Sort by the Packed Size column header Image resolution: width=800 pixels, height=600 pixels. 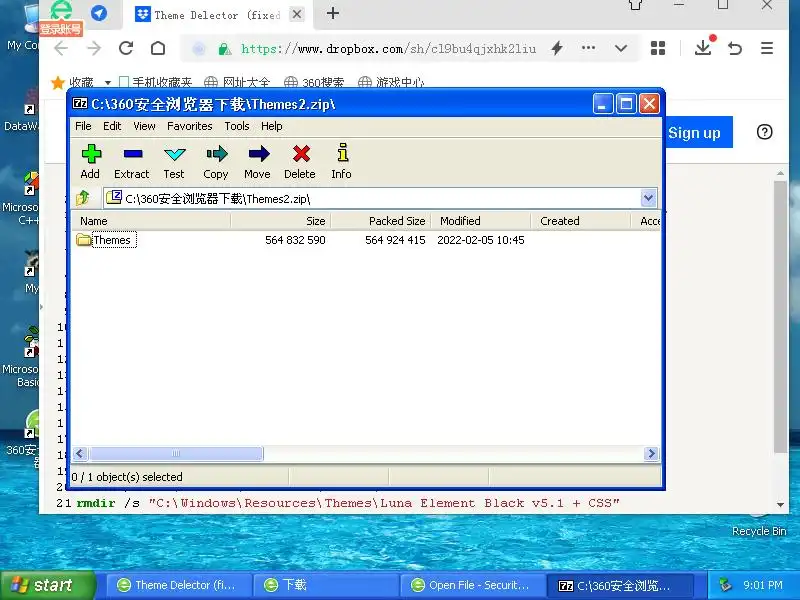coord(381,221)
